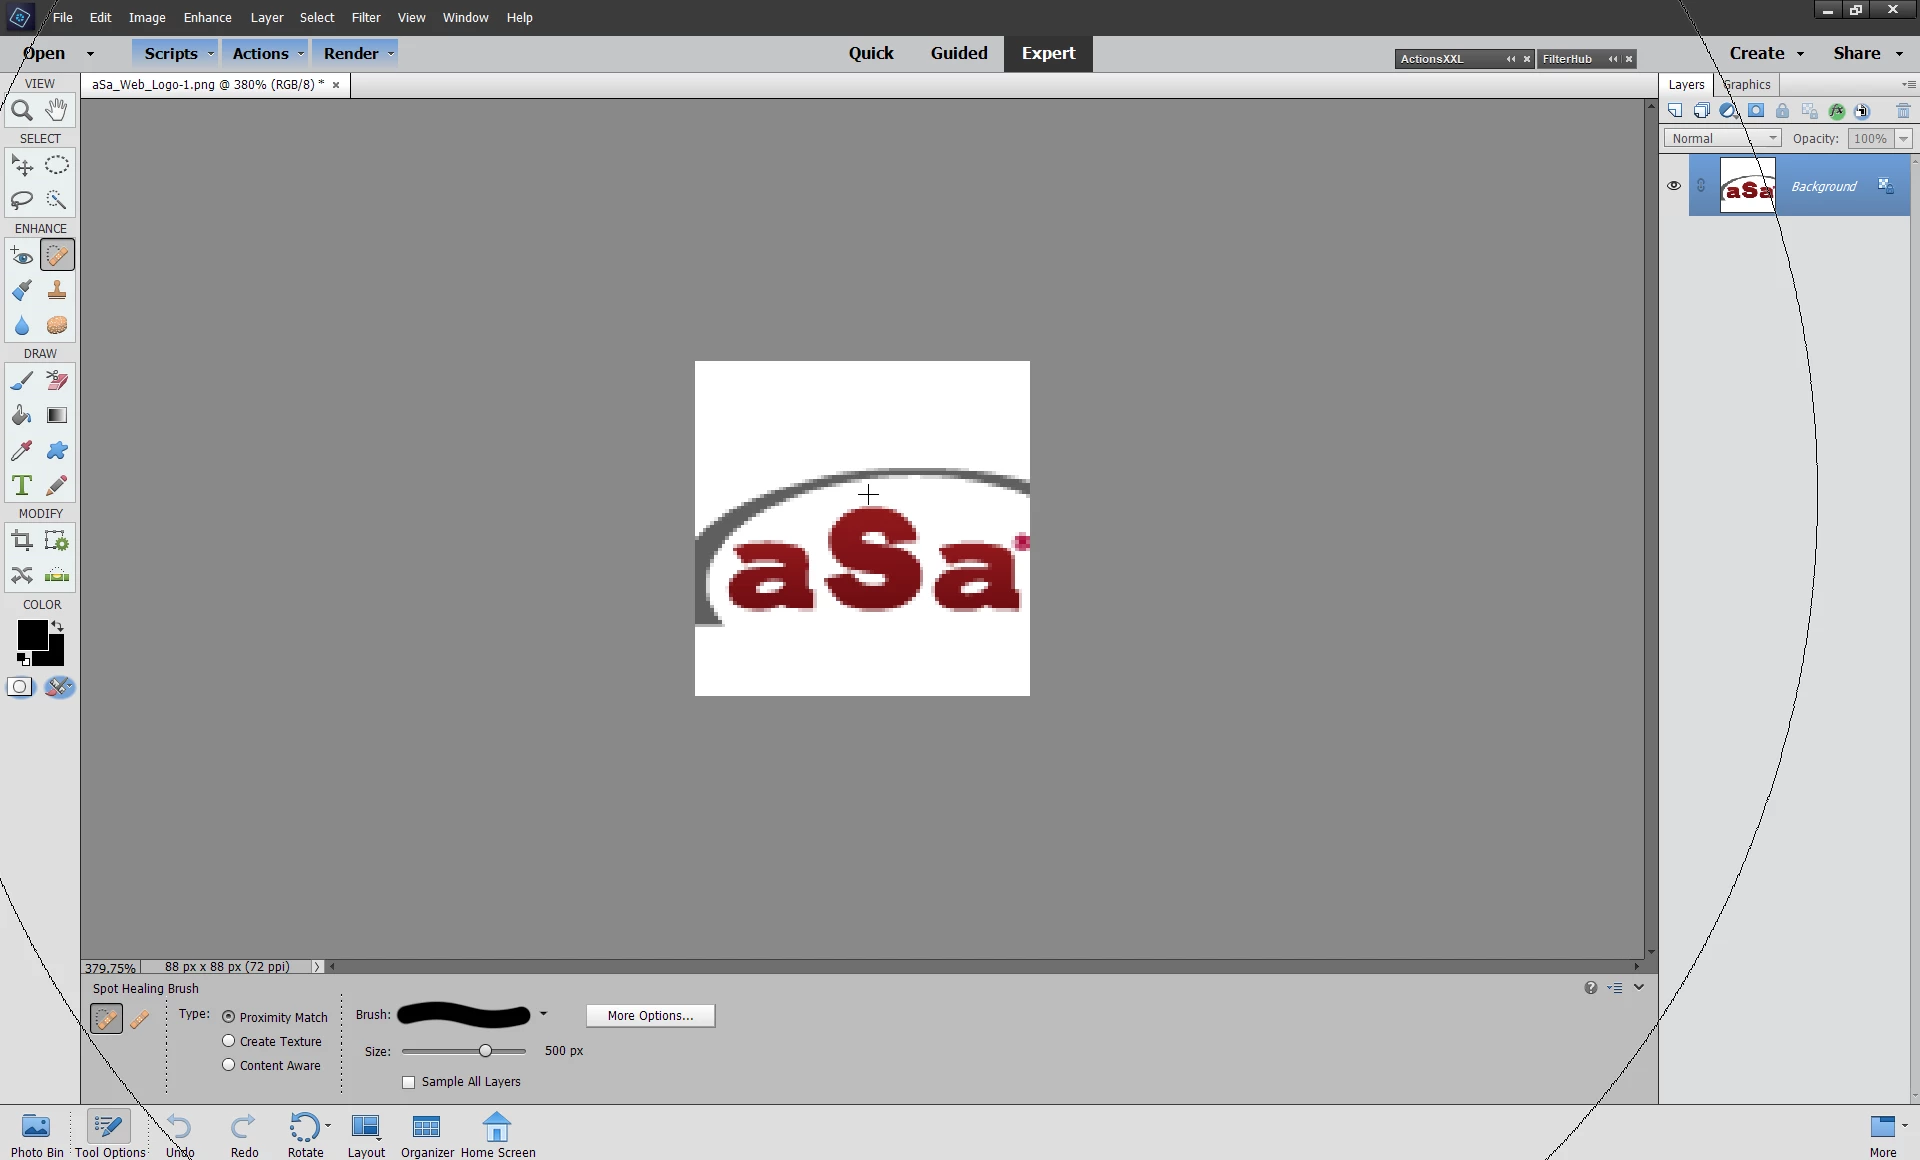The image size is (1920, 1160).
Task: Select the Hand tool
Action: click(57, 110)
